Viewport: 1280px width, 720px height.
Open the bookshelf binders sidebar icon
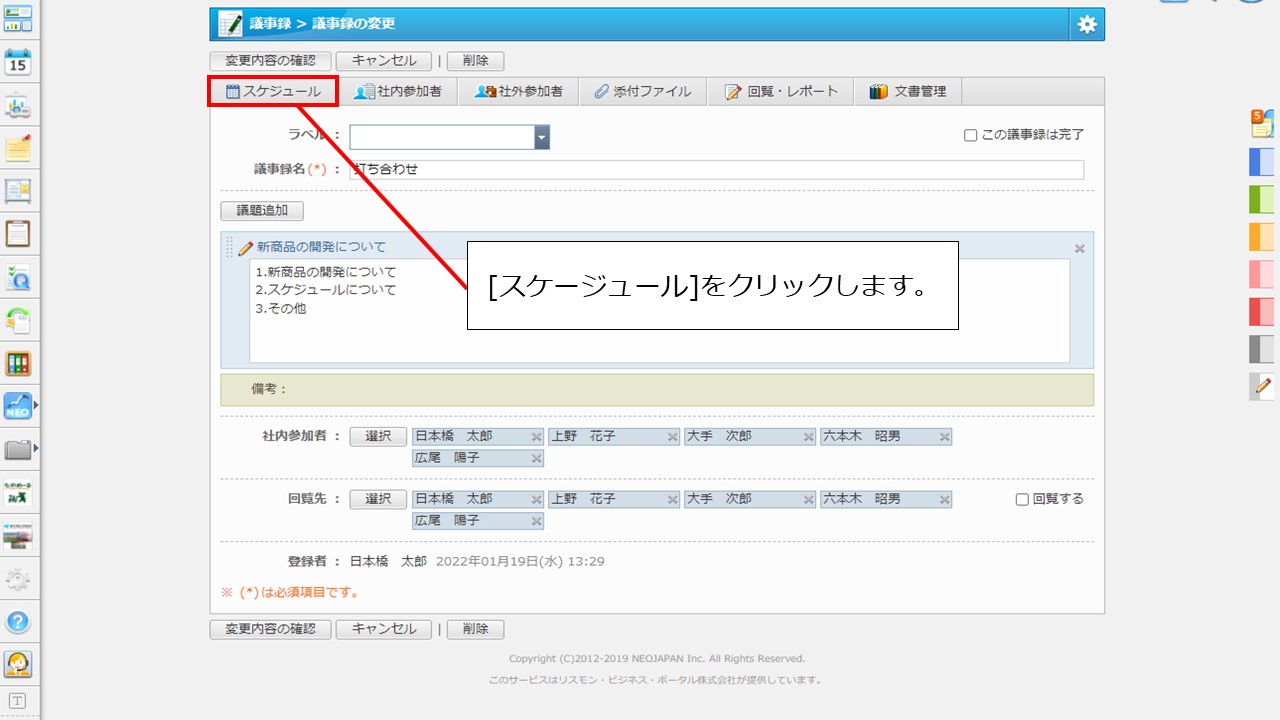click(18, 363)
